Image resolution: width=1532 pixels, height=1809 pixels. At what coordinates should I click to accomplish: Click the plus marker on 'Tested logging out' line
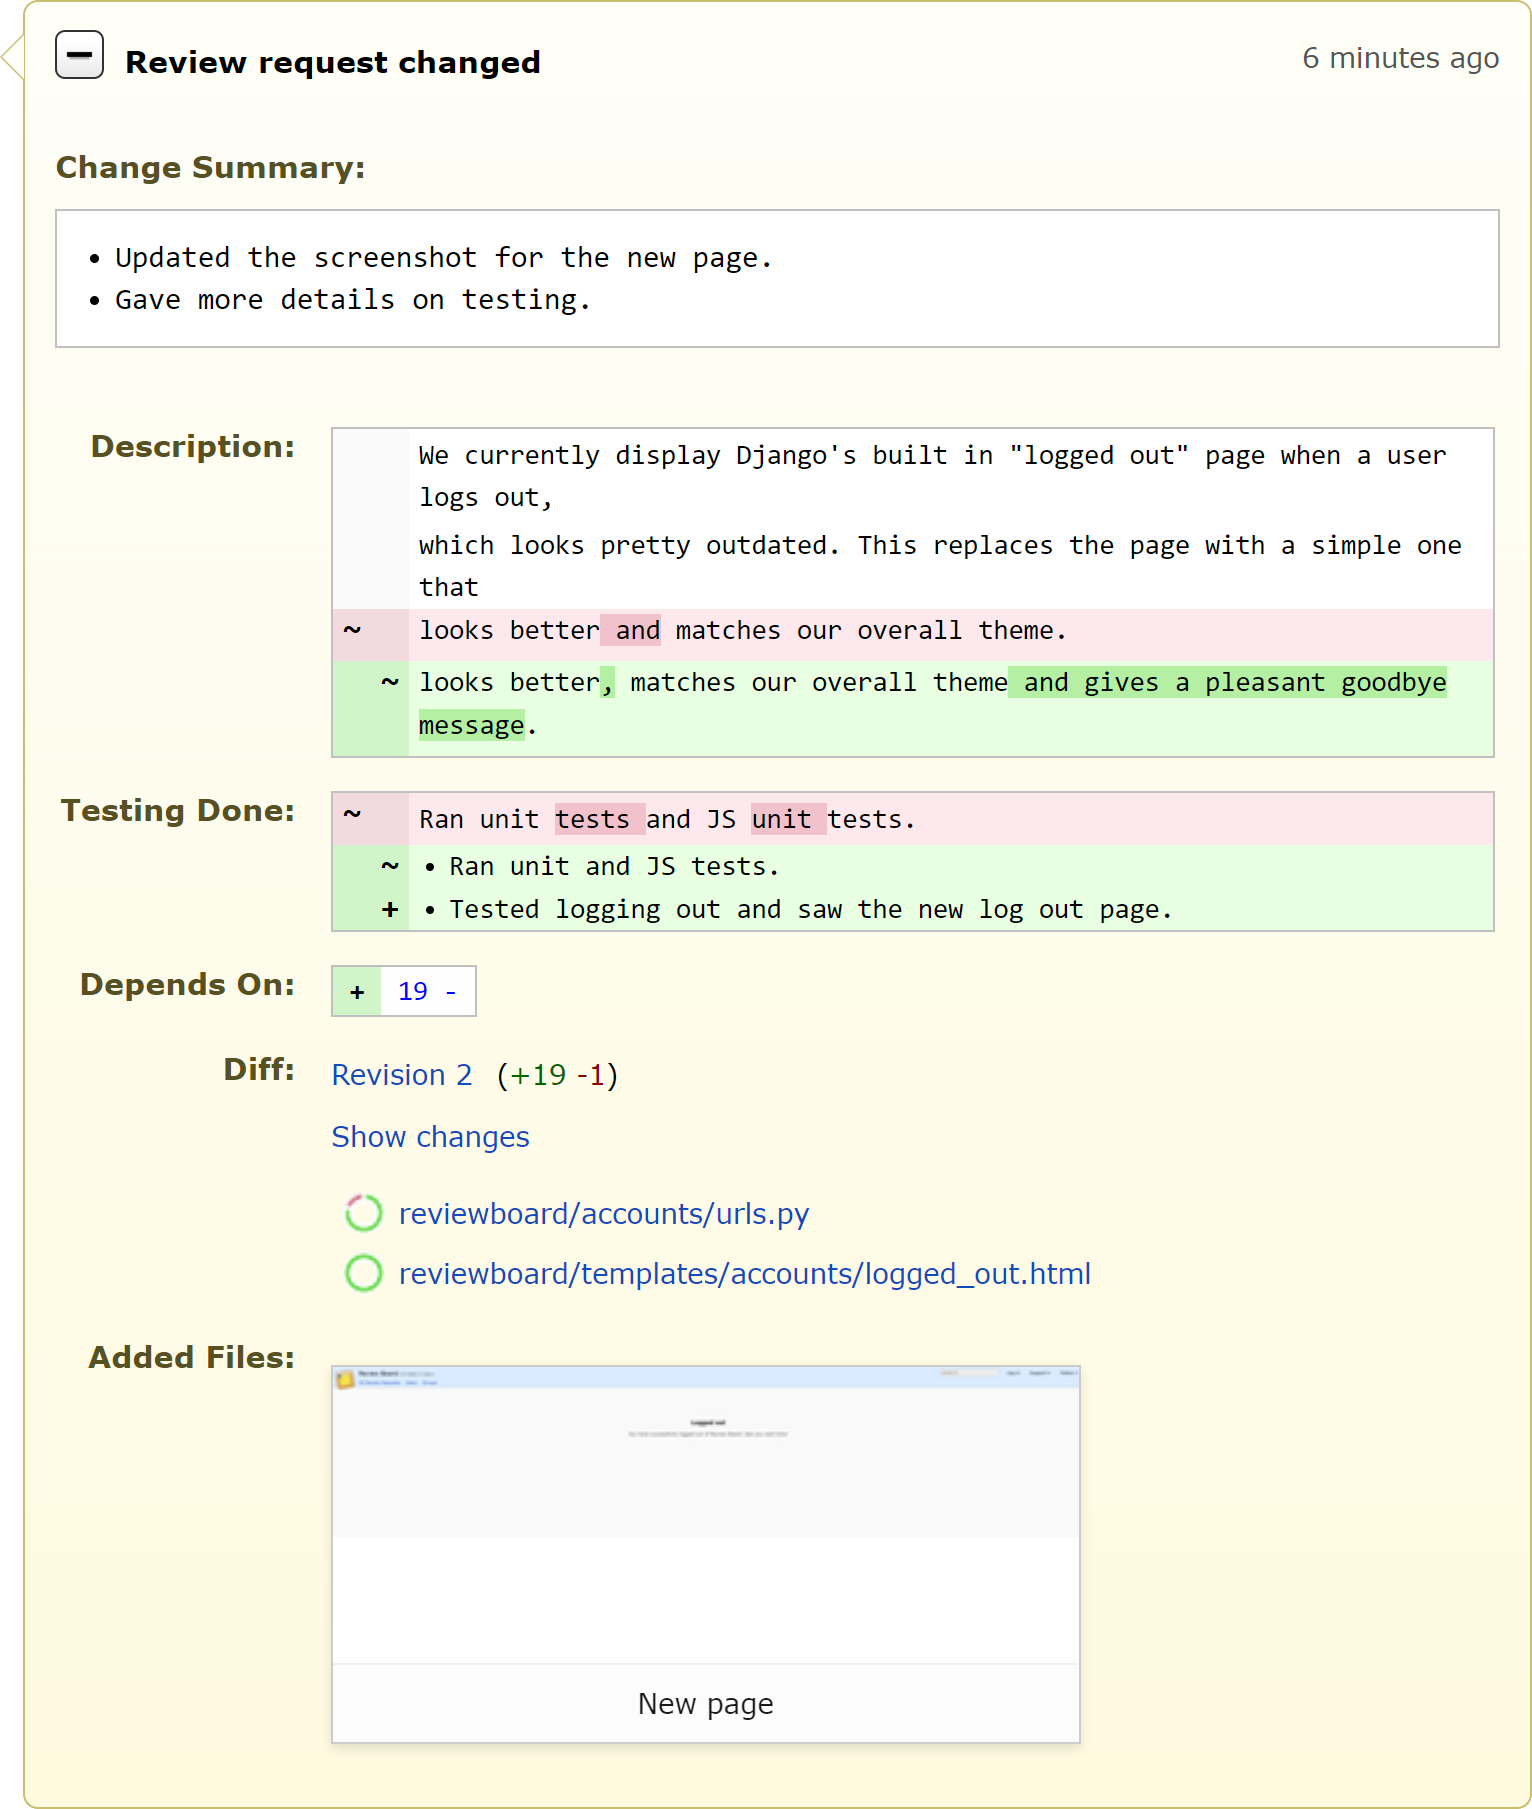pos(390,910)
